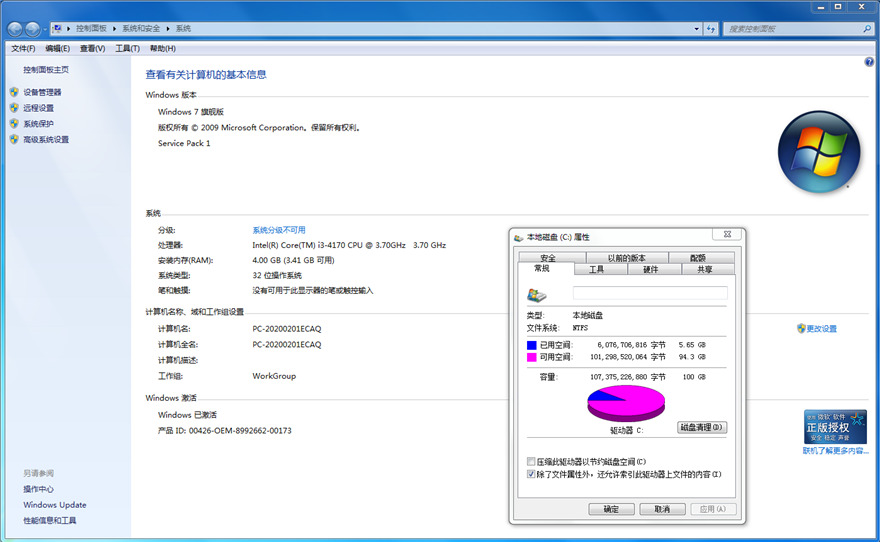The height and width of the screenshot is (542, 880).
Task: Toggle 压缩此驱动器以节约磁盘空间 checkbox
Action: [531, 462]
